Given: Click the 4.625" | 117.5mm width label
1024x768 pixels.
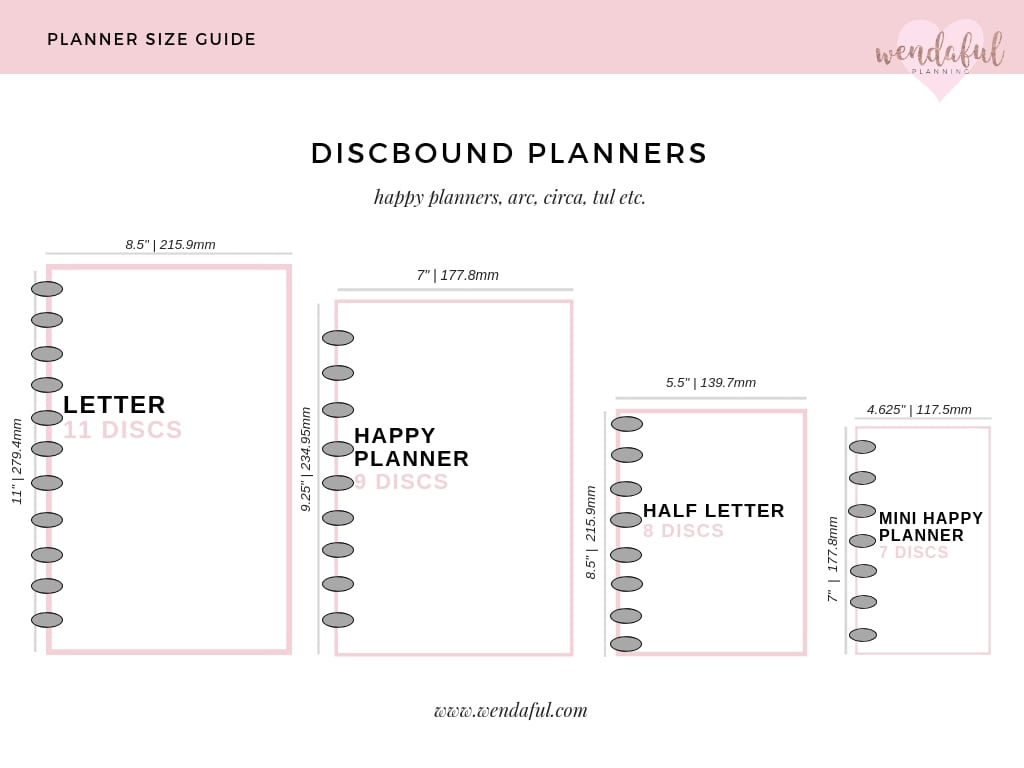Looking at the screenshot, I should [919, 409].
